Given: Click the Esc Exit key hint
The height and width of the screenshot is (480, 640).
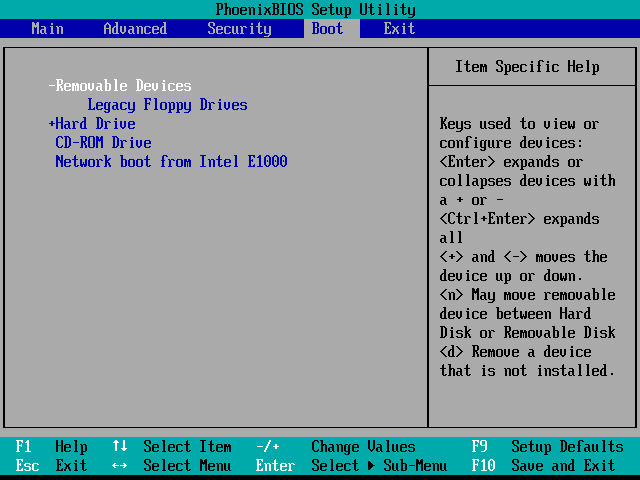Looking at the screenshot, I should pyautogui.click(x=51, y=465).
